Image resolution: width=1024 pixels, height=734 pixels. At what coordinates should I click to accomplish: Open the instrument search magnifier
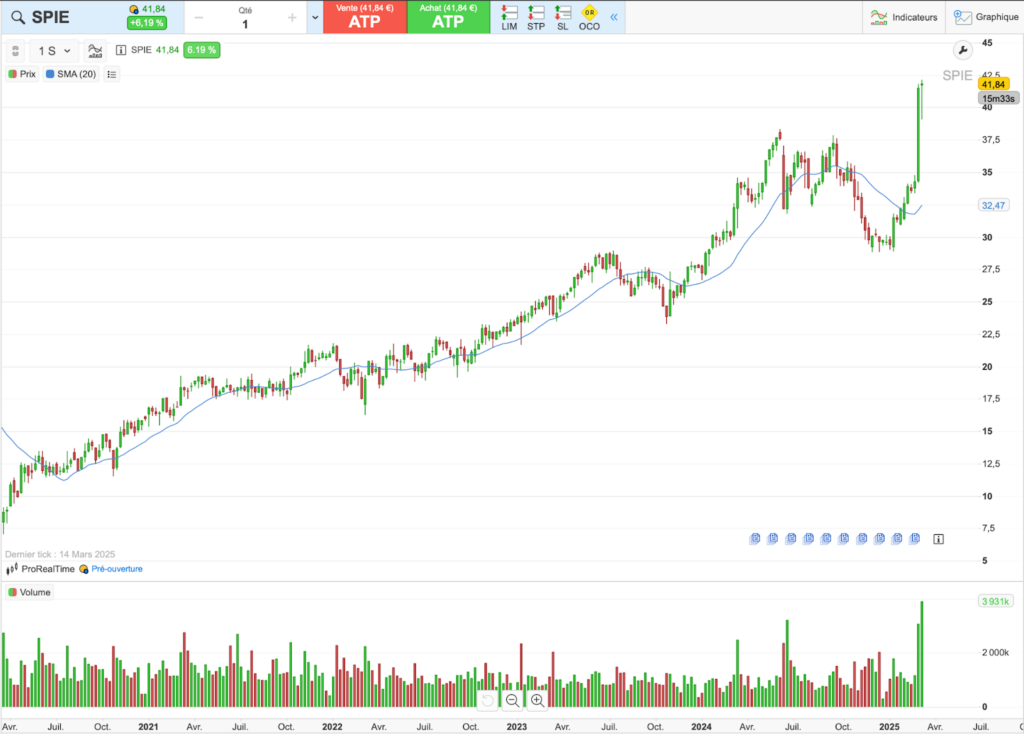18,18
